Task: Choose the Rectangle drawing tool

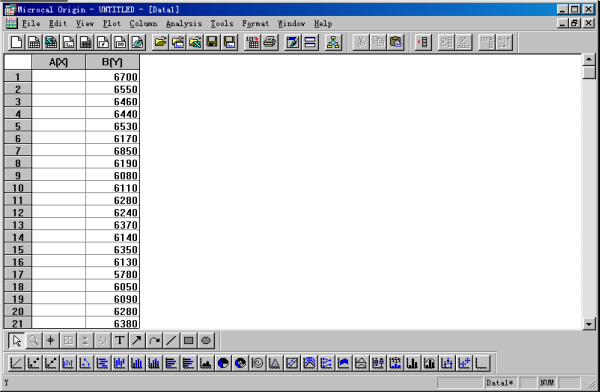Action: click(x=188, y=340)
